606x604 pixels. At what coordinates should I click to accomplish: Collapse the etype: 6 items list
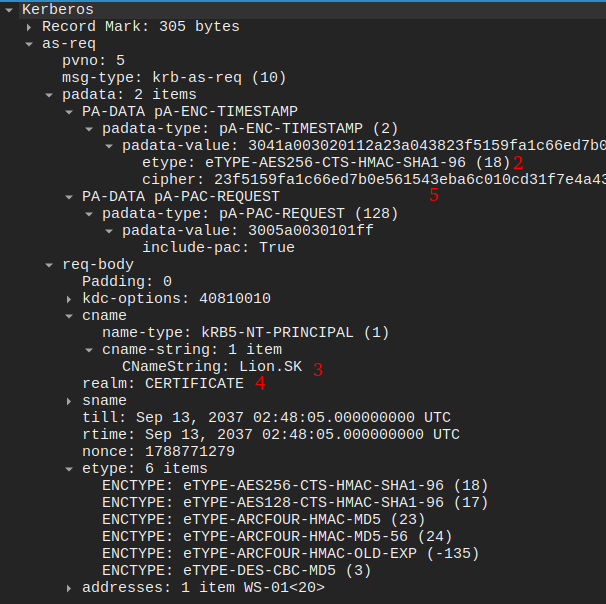click(x=69, y=468)
